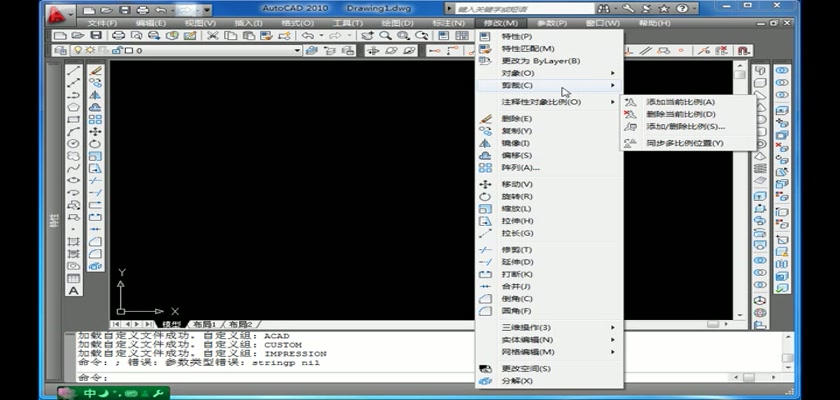Open the 格式(O) menu
The height and width of the screenshot is (400, 840).
297,23
